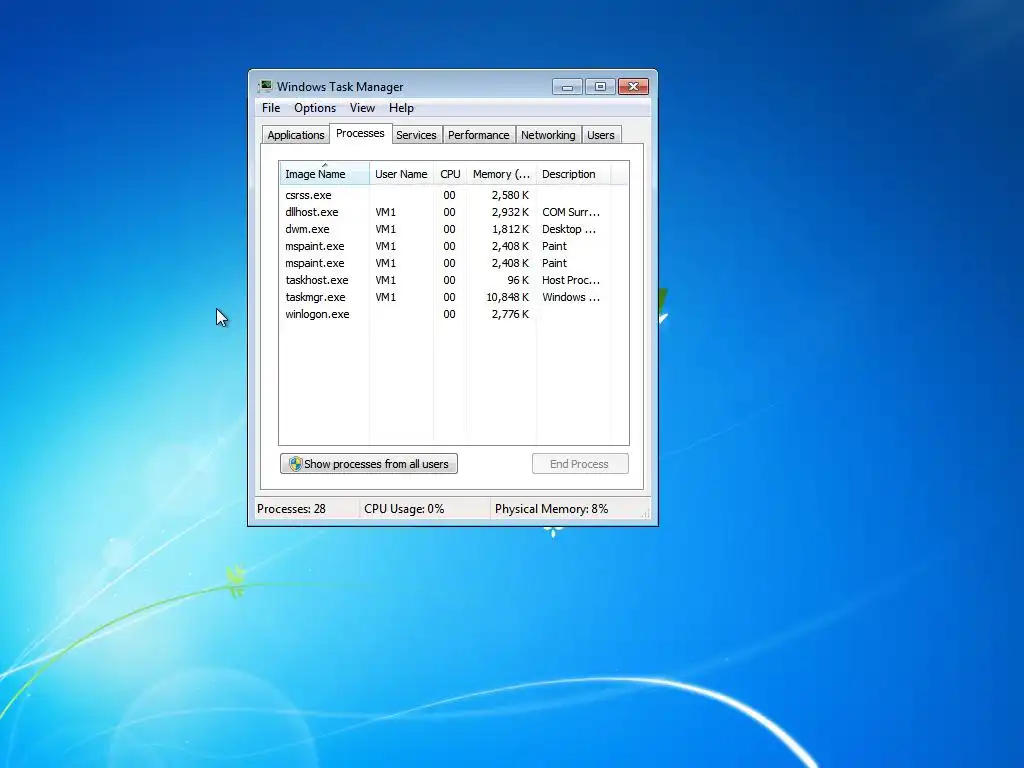Click the COM Surr... description cell
This screenshot has width=1024, height=768.
point(571,212)
